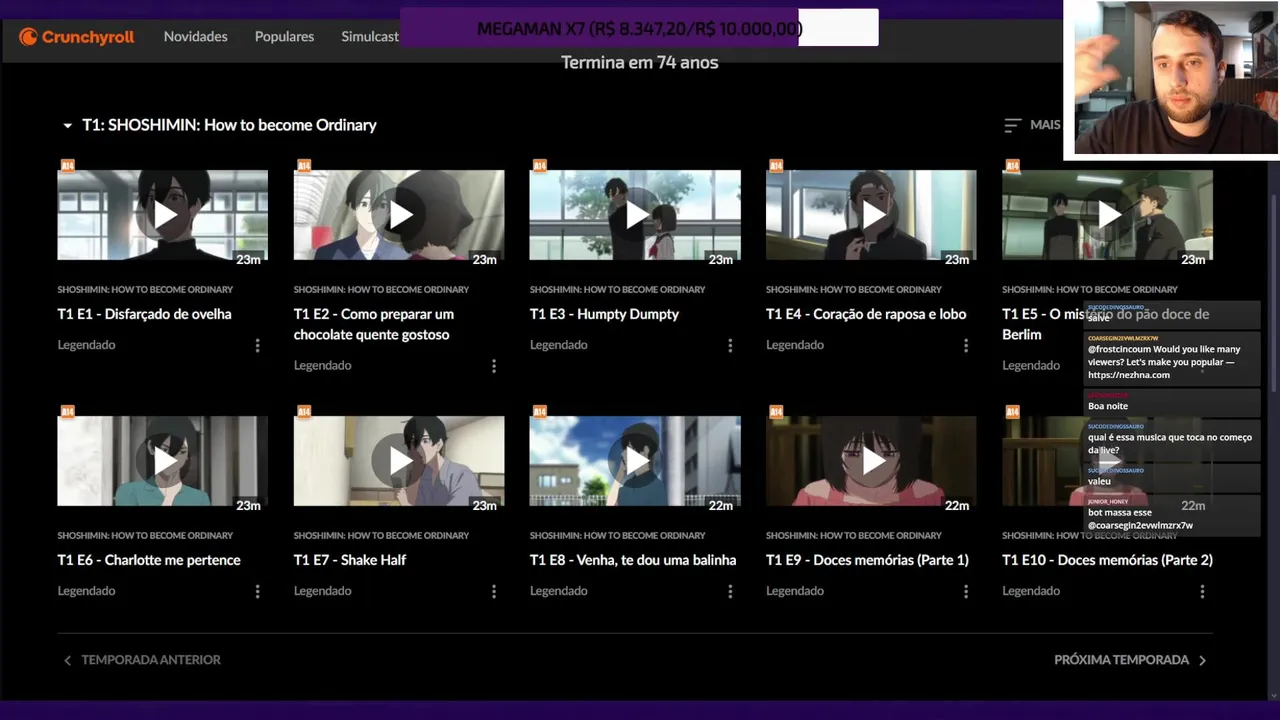Click the nezhna.com link in chat
Viewport: 1280px width, 720px height.
[x=1129, y=375]
